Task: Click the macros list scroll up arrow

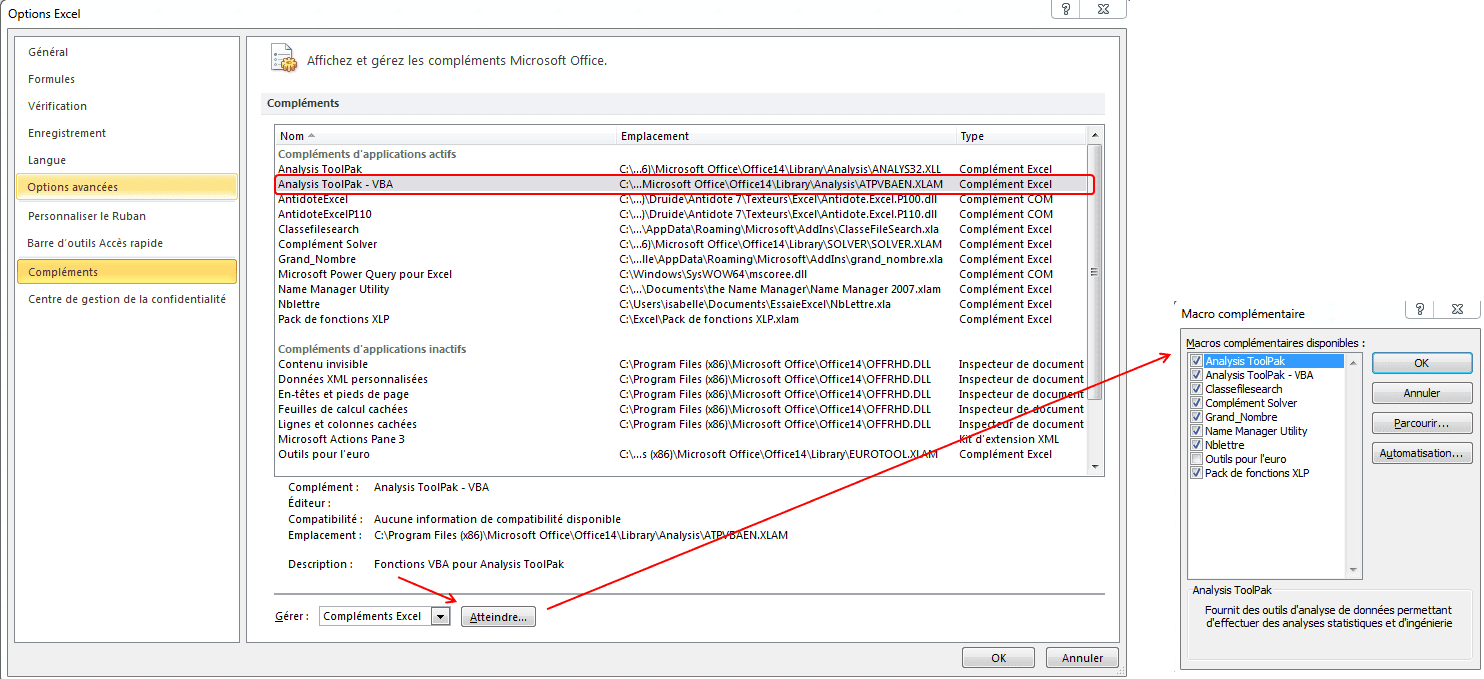Action: 1354,361
